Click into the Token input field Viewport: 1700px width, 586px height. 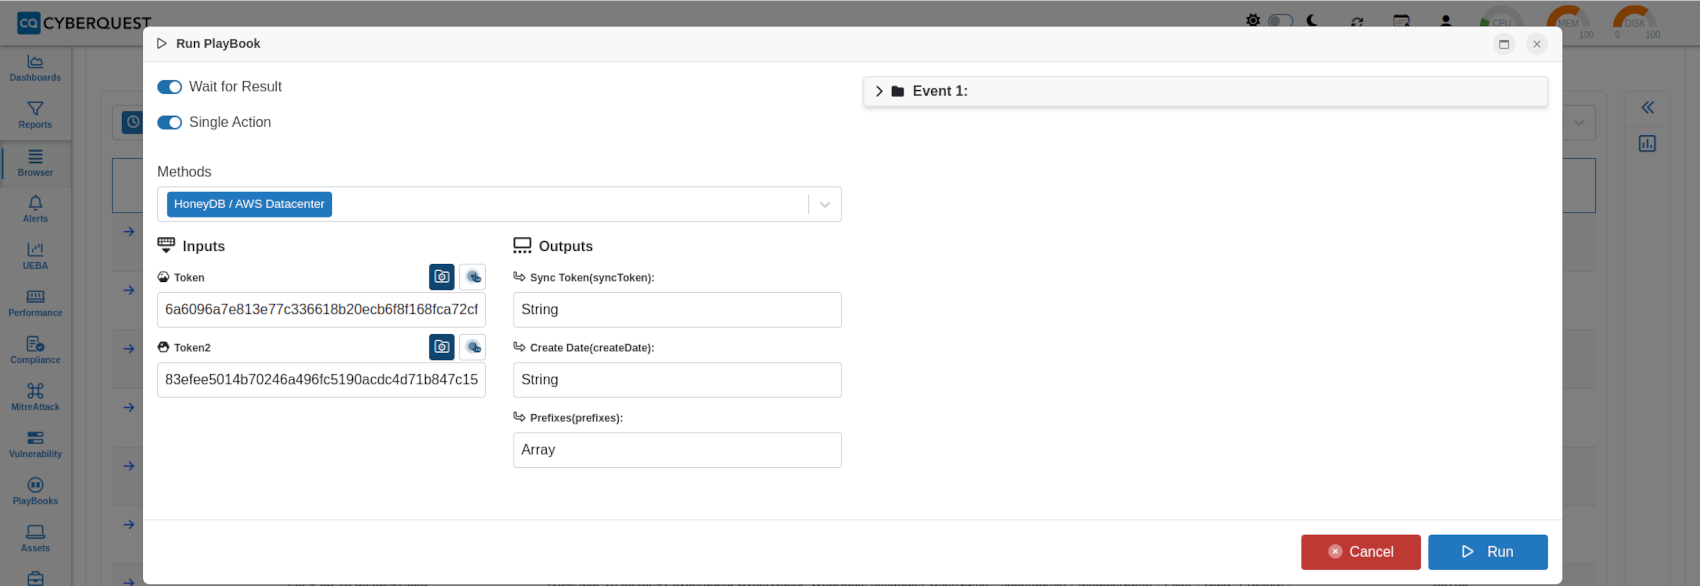click(321, 310)
